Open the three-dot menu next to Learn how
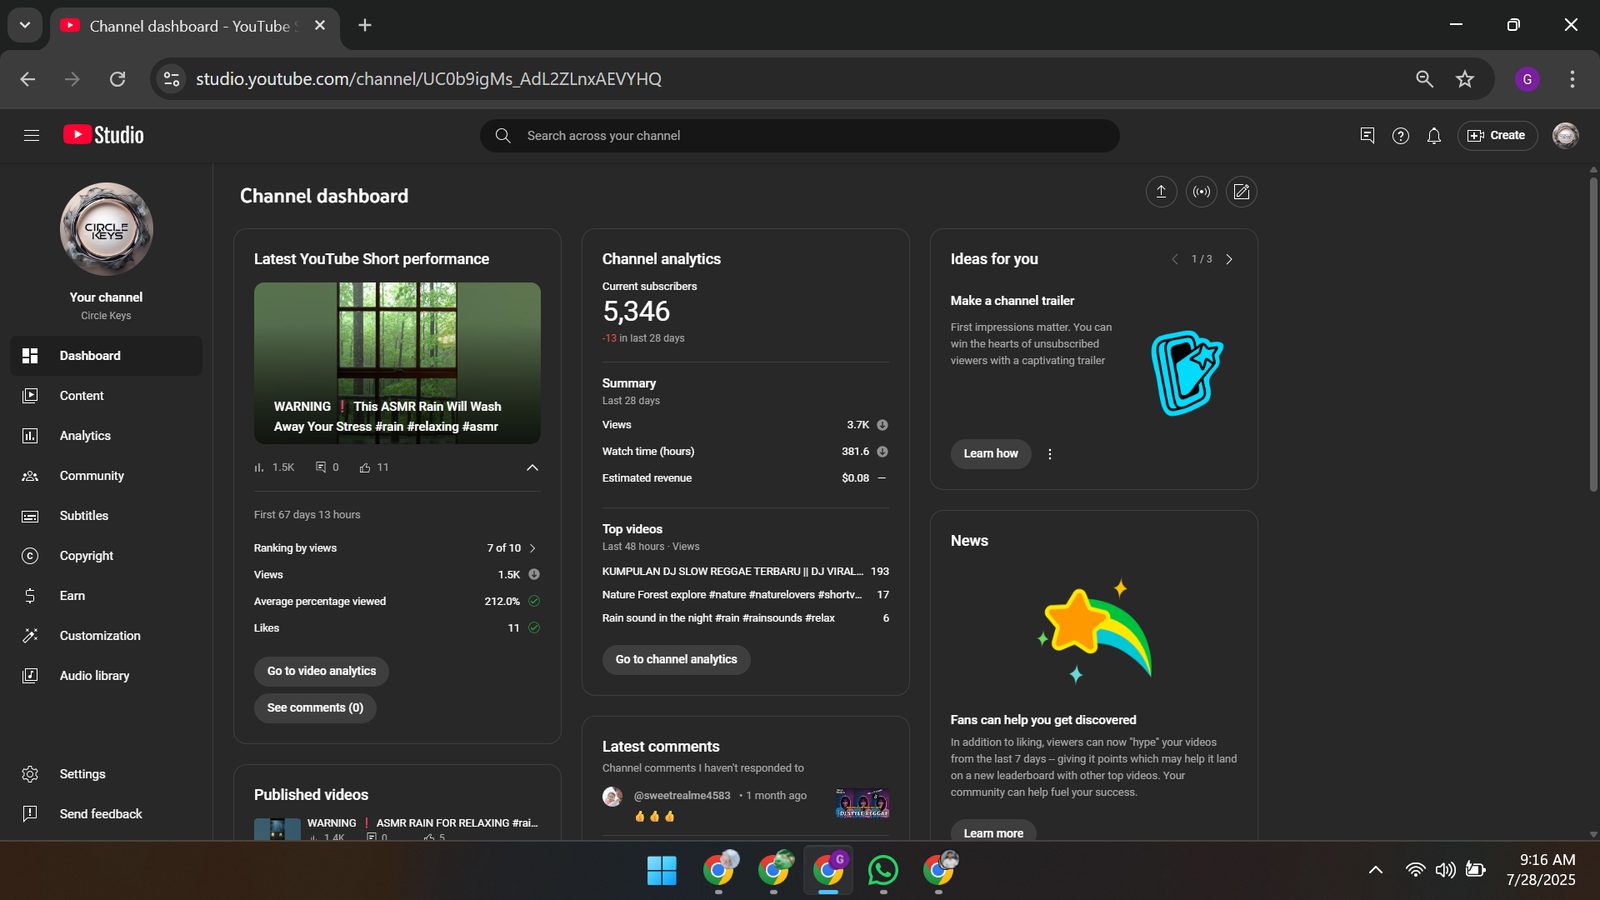 (x=1050, y=454)
